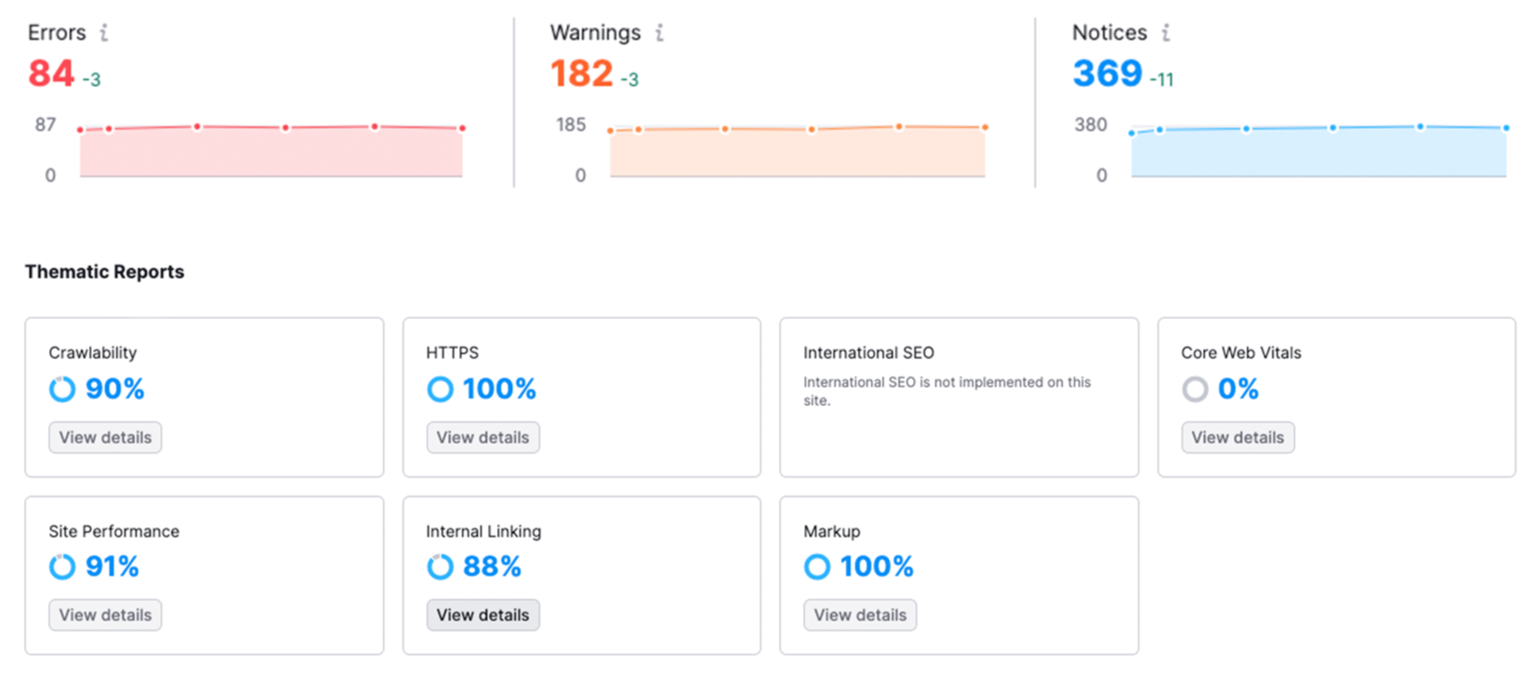Click the HTTPS progress ring icon
1535x696 pixels.
click(440, 389)
